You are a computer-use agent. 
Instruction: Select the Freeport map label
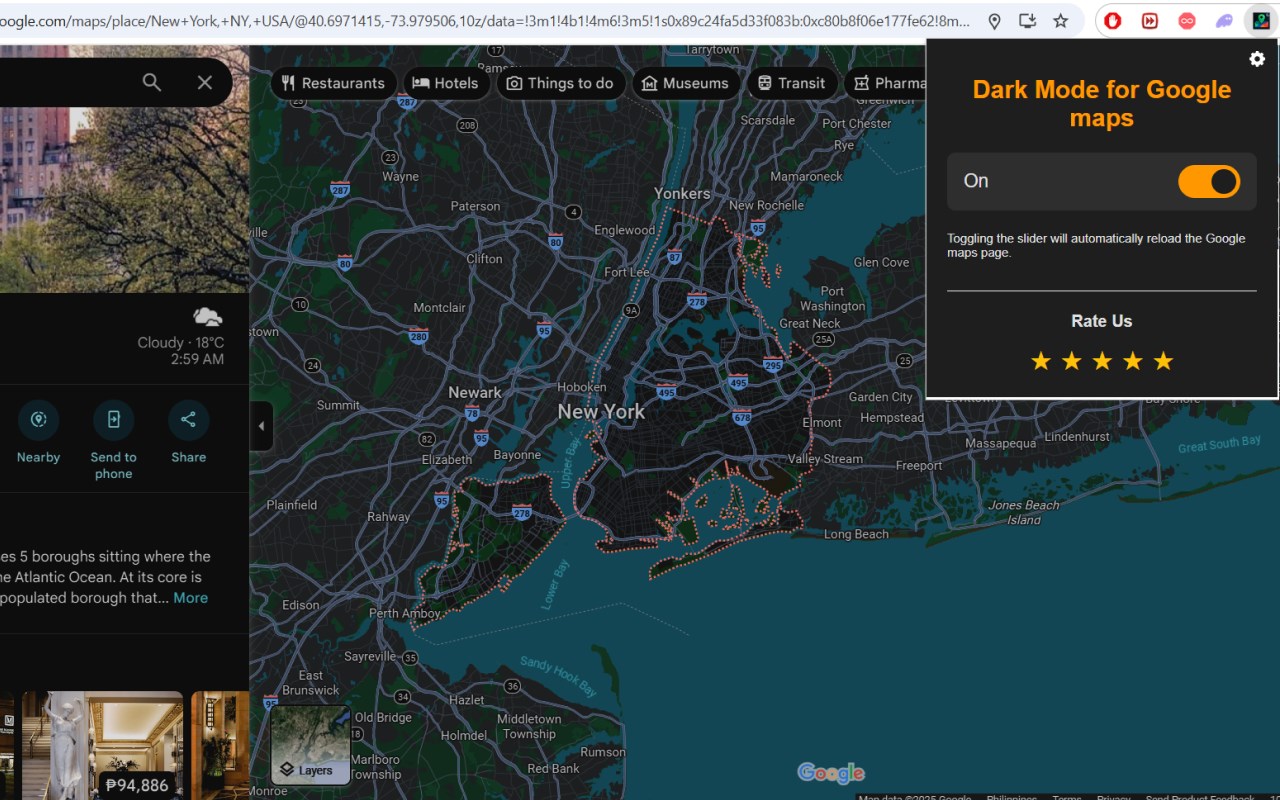pos(919,466)
